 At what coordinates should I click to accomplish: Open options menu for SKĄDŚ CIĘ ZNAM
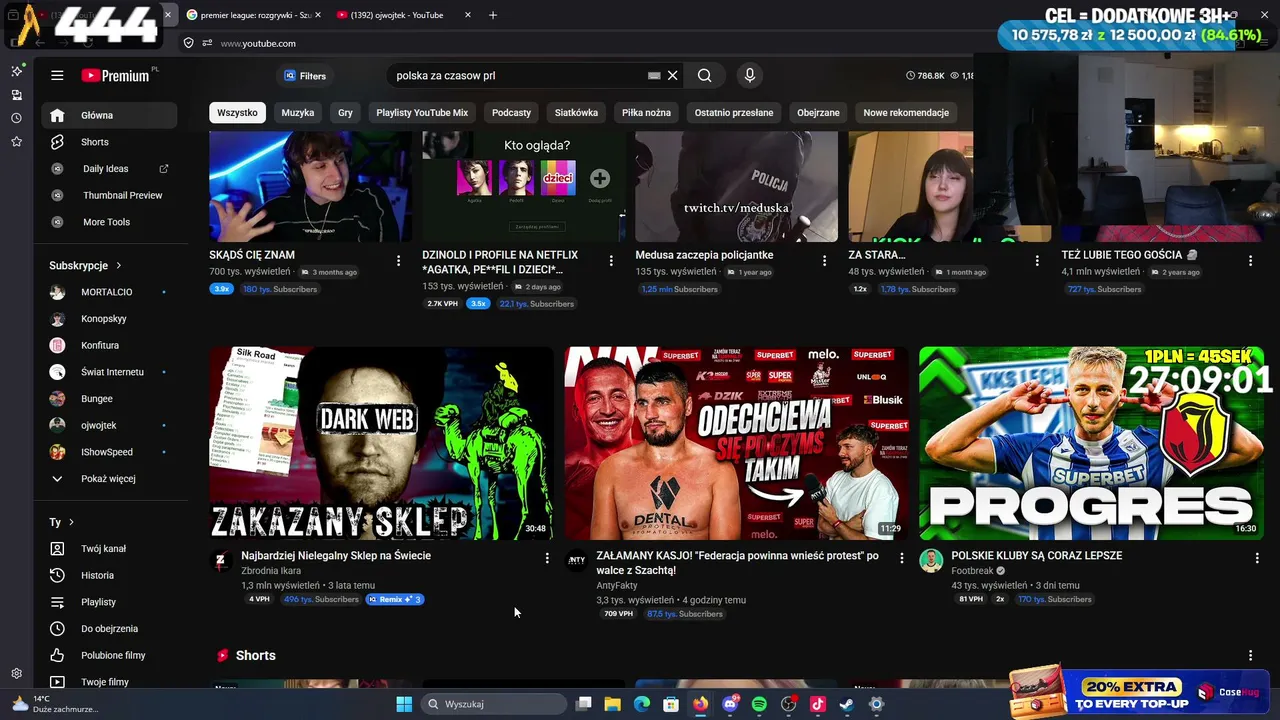pyautogui.click(x=398, y=261)
